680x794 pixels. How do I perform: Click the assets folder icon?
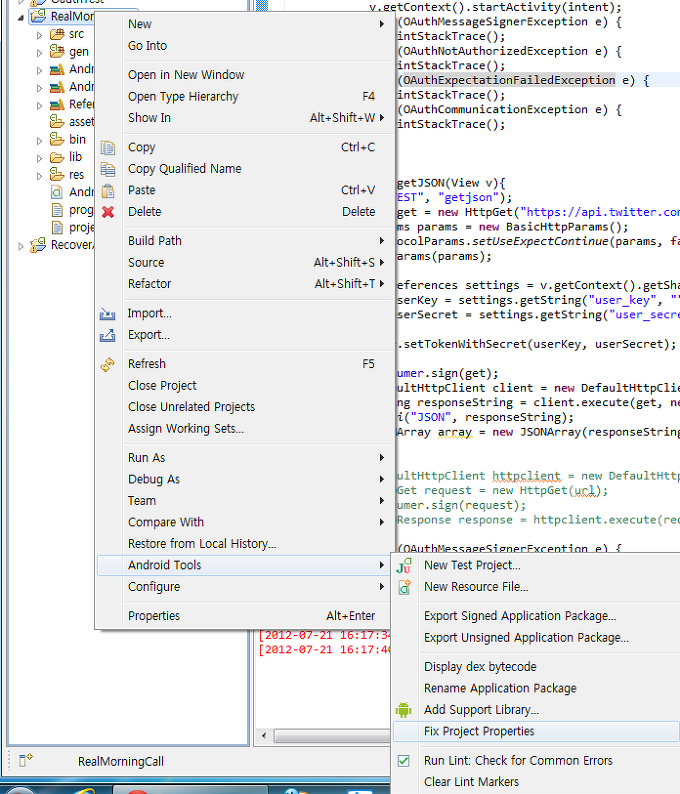coord(57,122)
